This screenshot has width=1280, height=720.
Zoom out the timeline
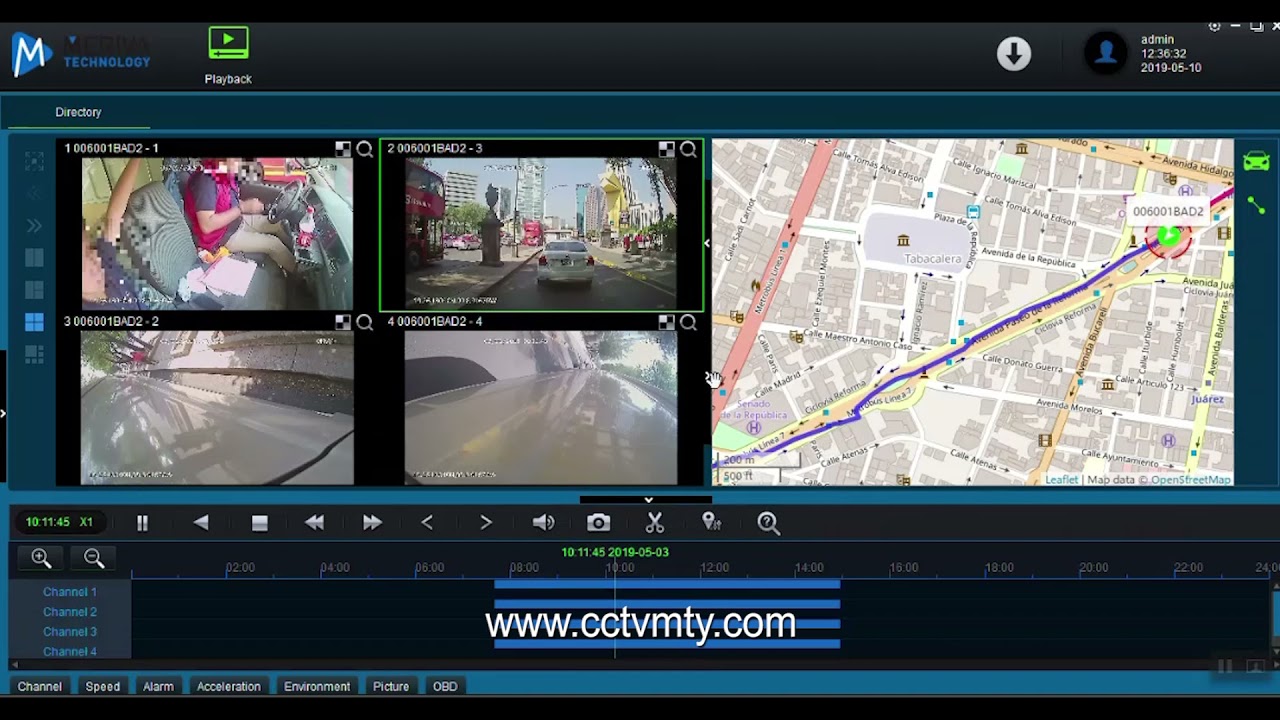pyautogui.click(x=94, y=559)
